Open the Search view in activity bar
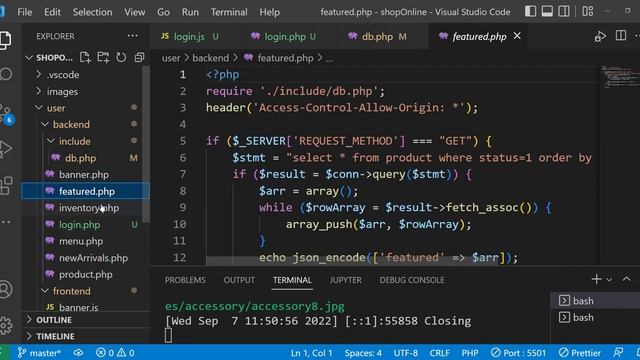Viewport: 640px width, 360px height. 6,74
